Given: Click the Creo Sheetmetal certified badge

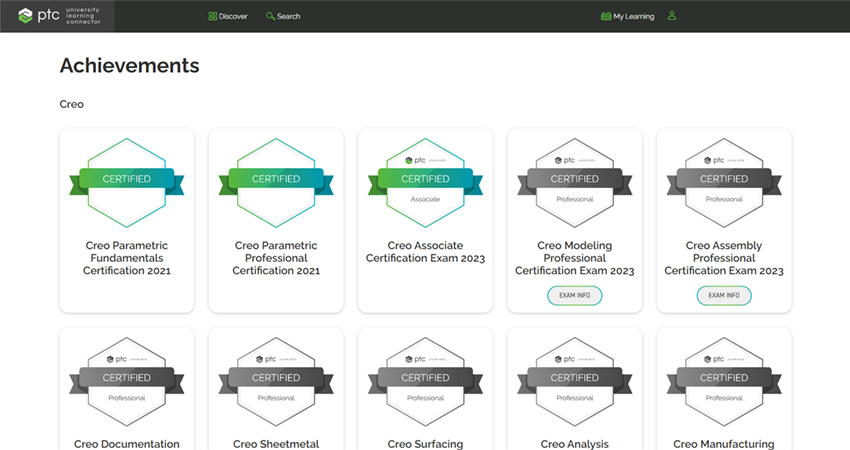Looking at the screenshot, I should click(x=275, y=380).
